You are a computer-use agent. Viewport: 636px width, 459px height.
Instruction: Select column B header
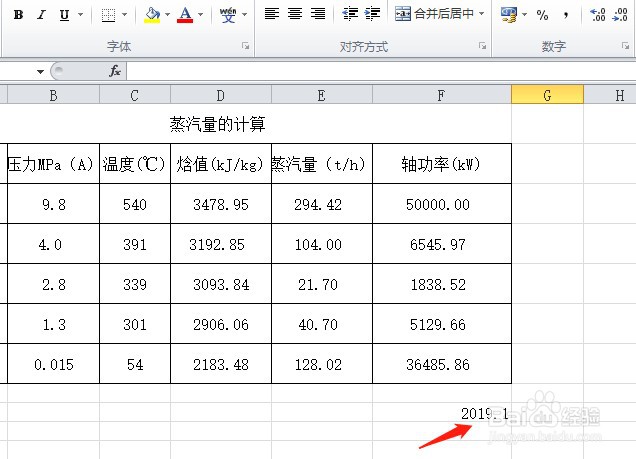tap(53, 96)
